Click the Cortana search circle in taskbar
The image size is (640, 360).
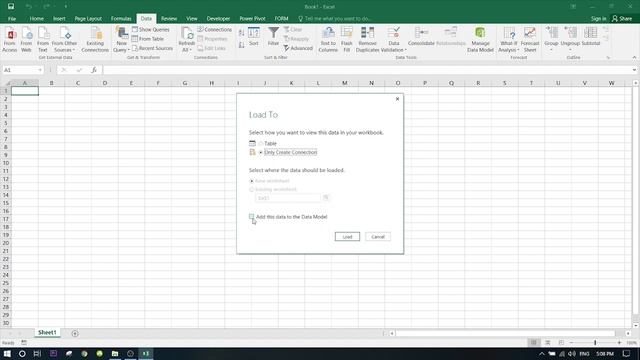tap(22, 353)
